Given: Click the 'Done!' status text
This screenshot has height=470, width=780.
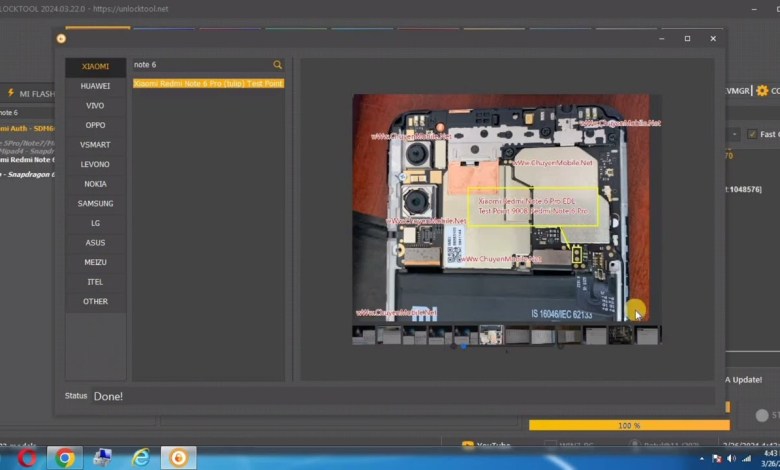Looking at the screenshot, I should coord(108,396).
